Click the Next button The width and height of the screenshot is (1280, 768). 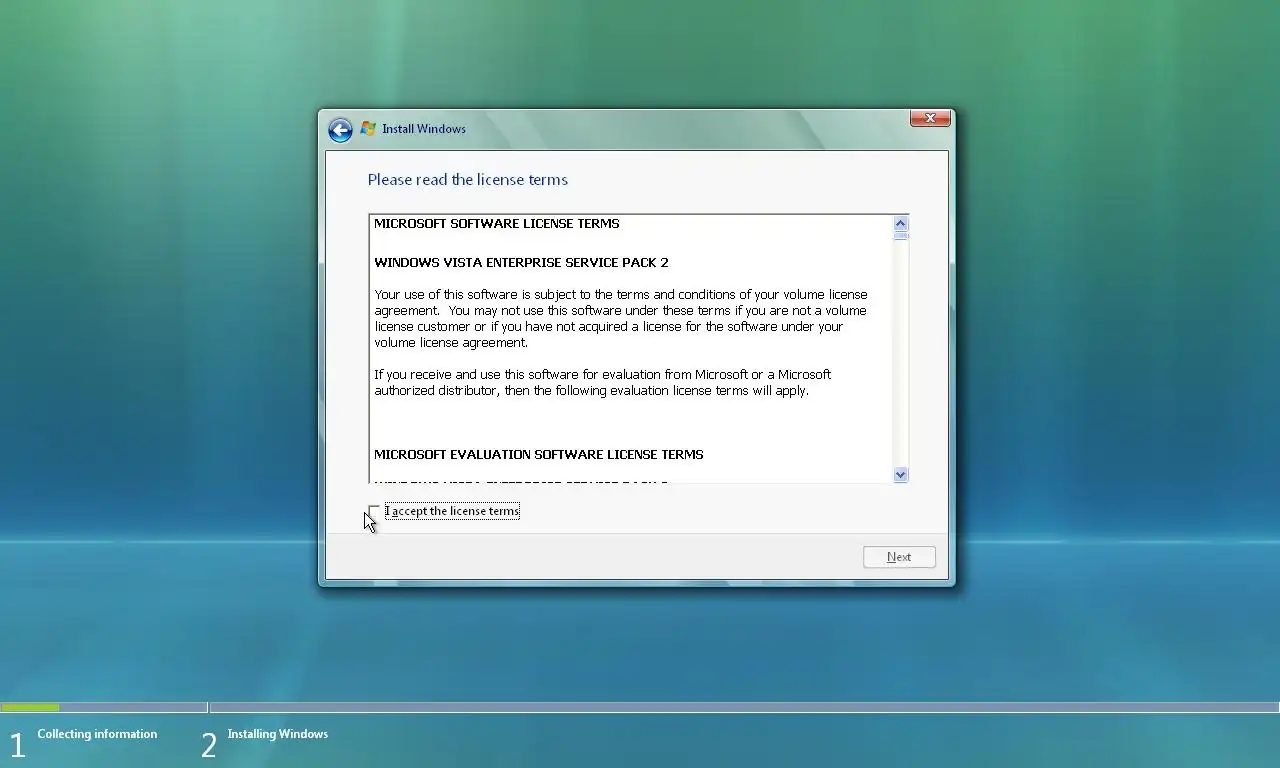click(899, 557)
